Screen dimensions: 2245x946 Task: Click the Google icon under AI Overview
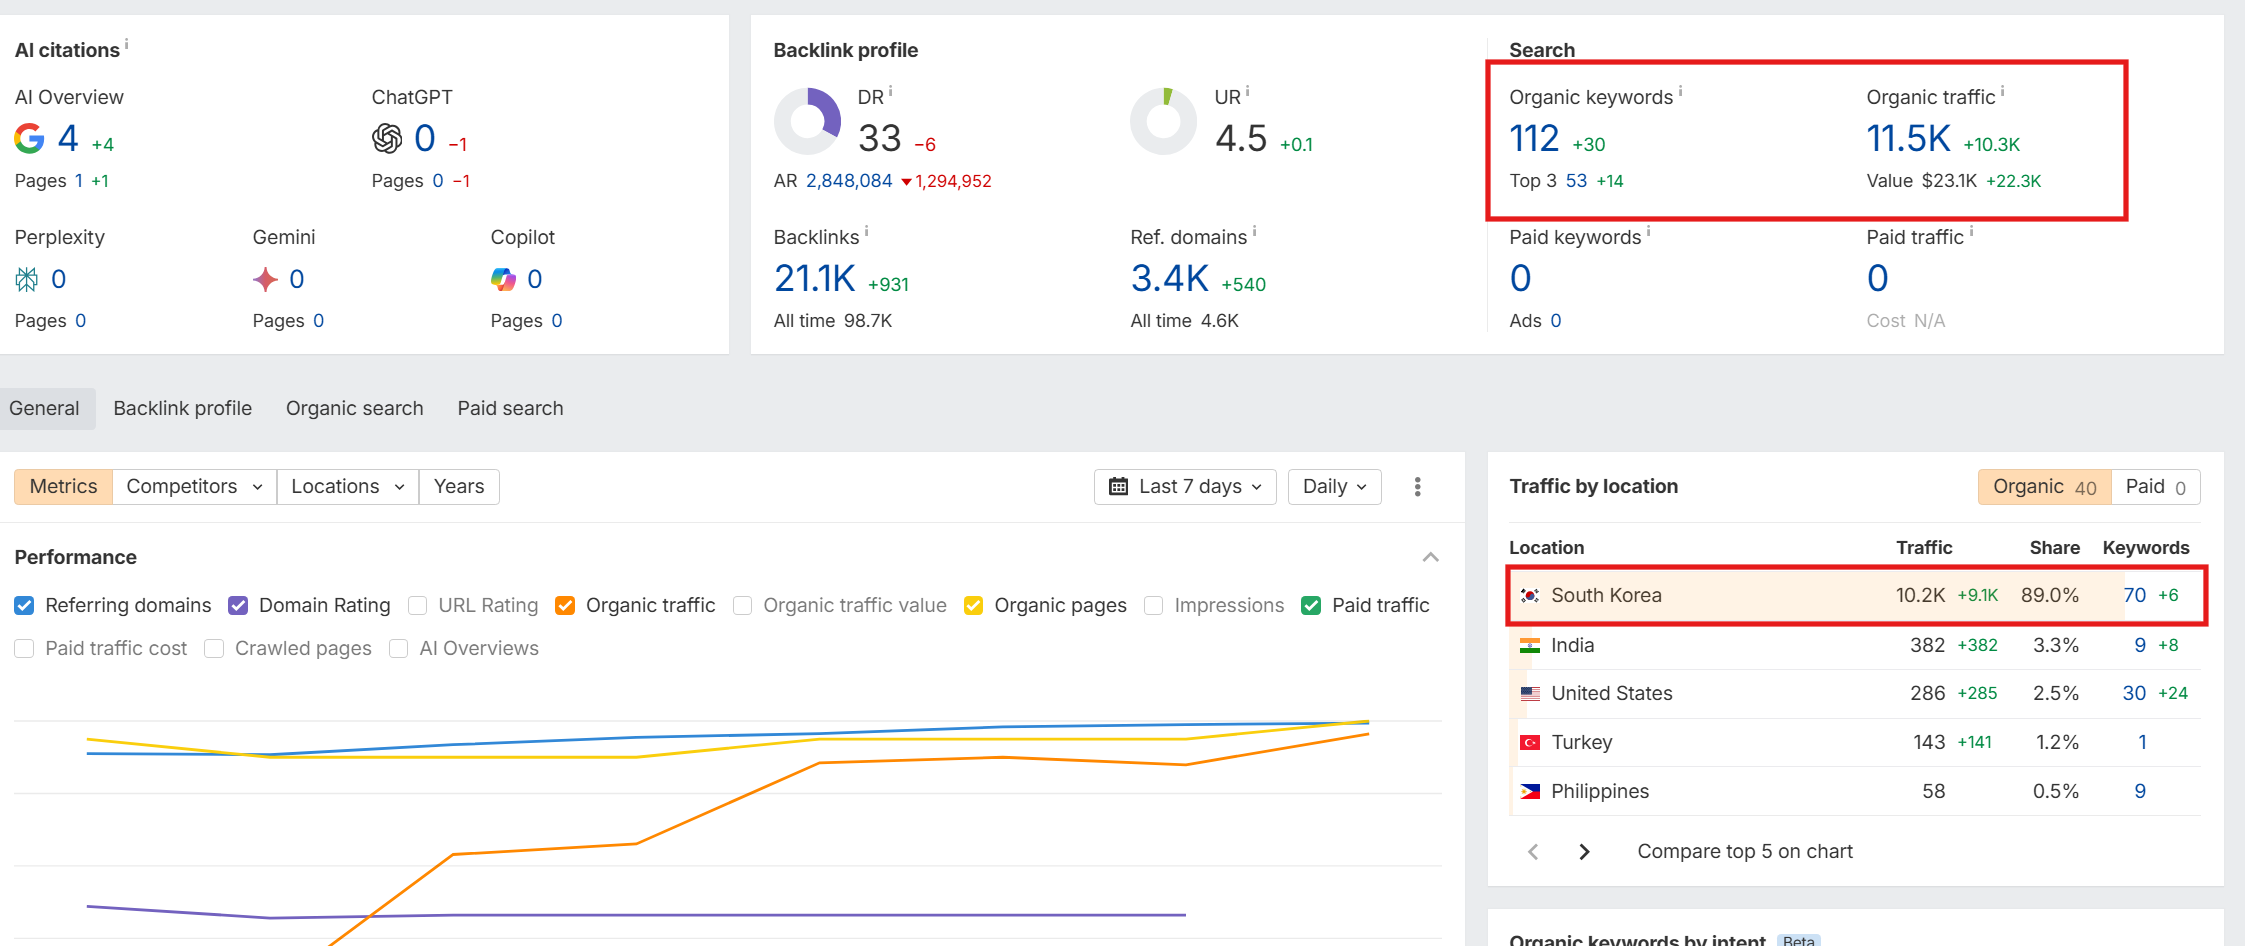click(30, 138)
